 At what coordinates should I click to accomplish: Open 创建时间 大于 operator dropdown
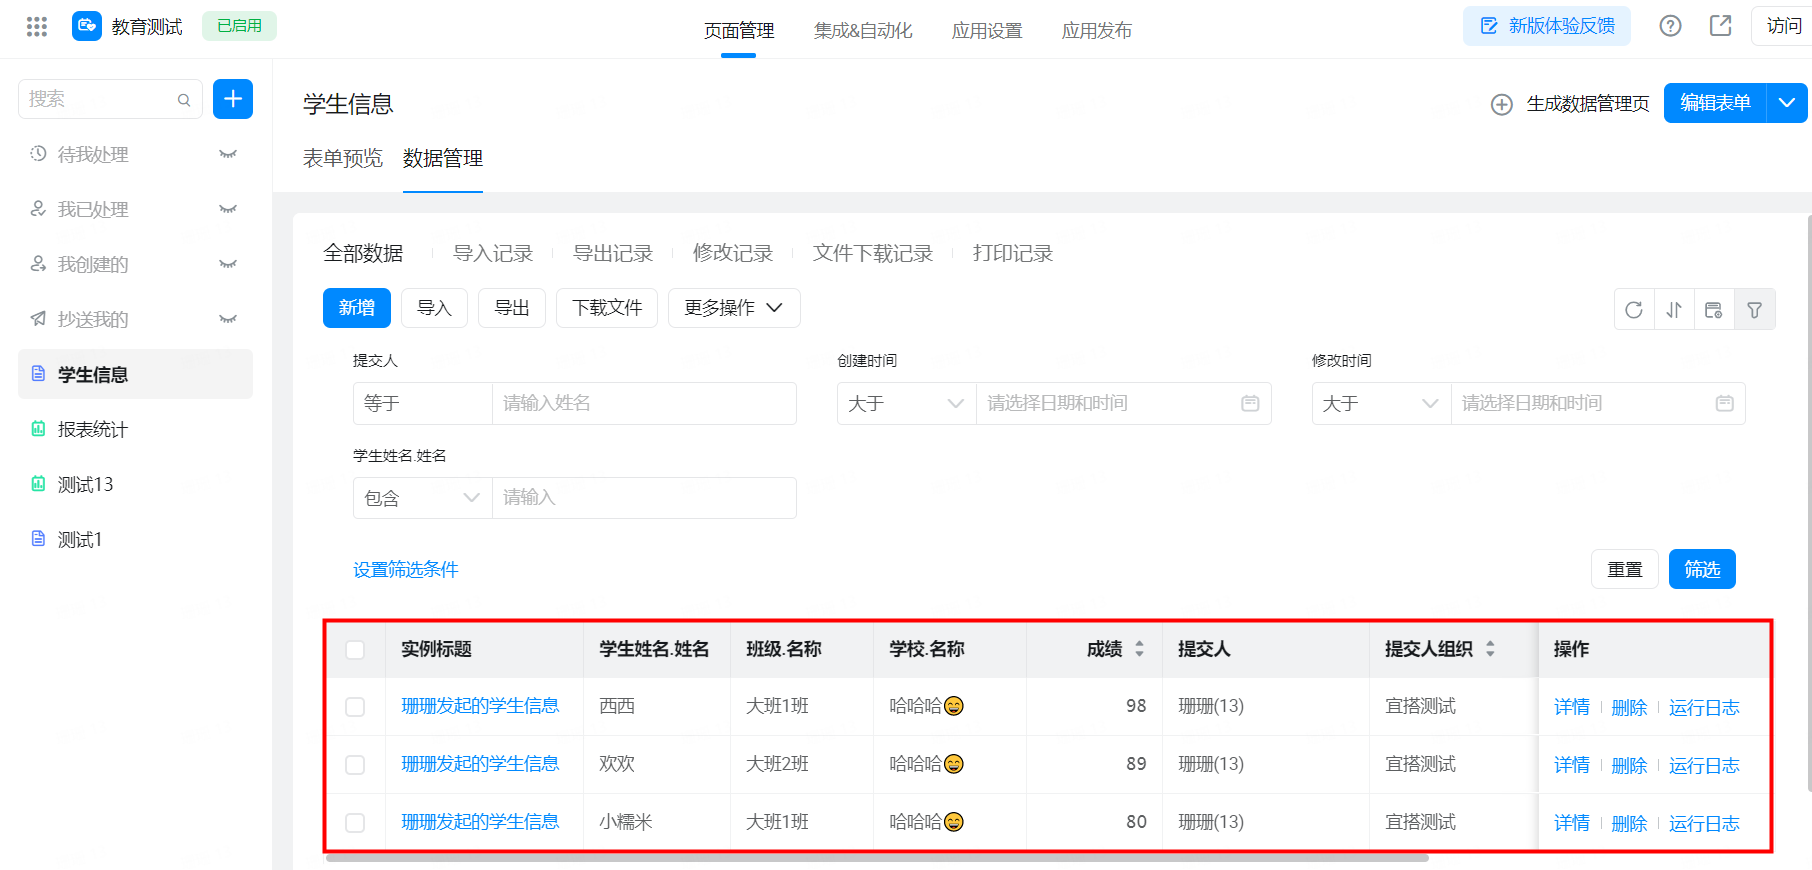pyautogui.click(x=906, y=403)
